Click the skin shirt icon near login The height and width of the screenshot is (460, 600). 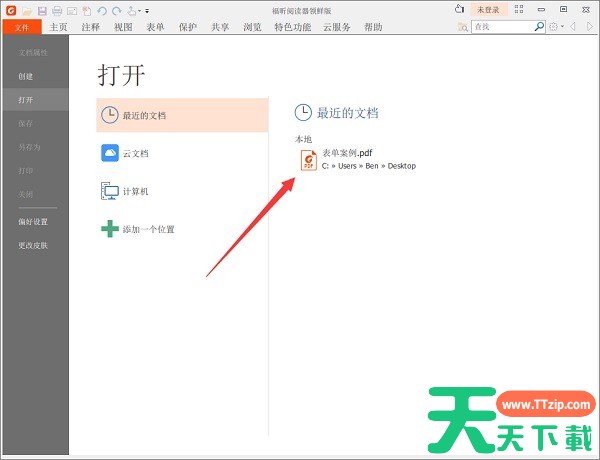tap(459, 9)
